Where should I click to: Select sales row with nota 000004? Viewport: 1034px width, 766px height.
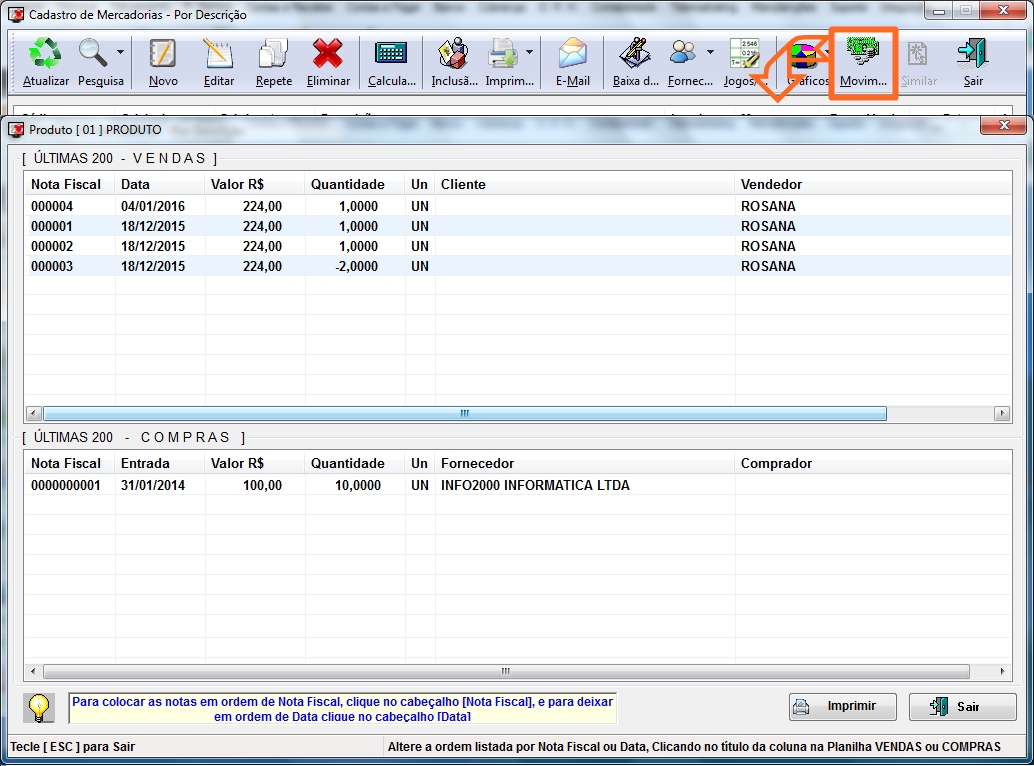[x=52, y=206]
